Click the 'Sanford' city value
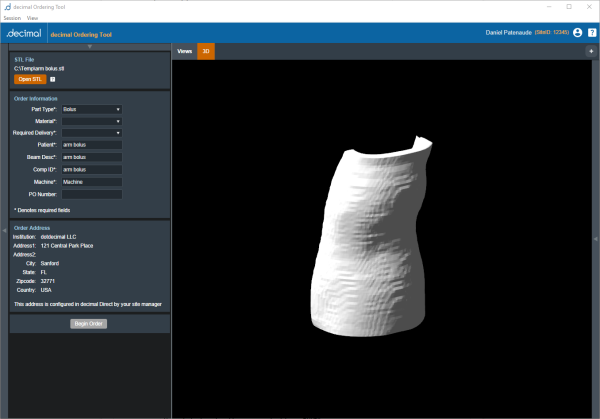The height and width of the screenshot is (419, 600). 50,263
